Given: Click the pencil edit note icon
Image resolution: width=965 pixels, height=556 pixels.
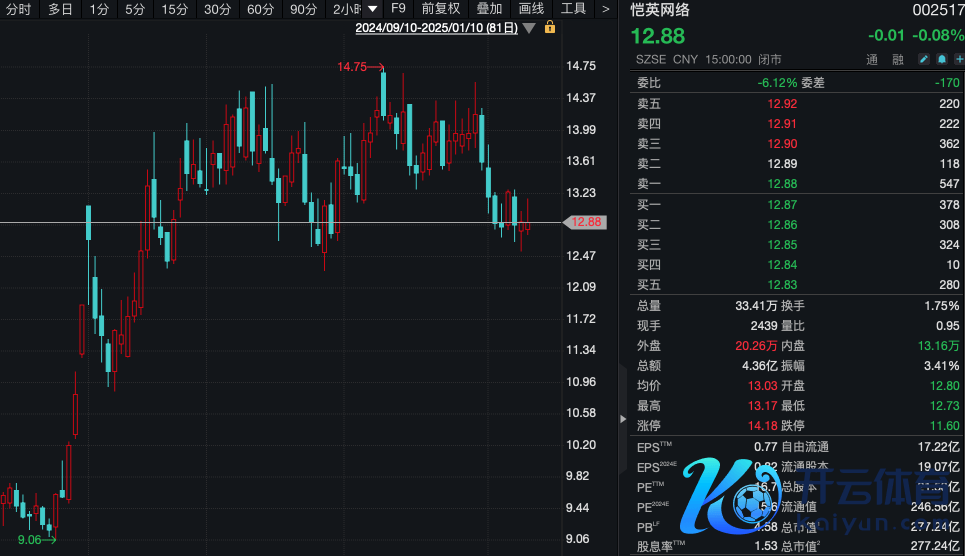Looking at the screenshot, I should tap(924, 60).
